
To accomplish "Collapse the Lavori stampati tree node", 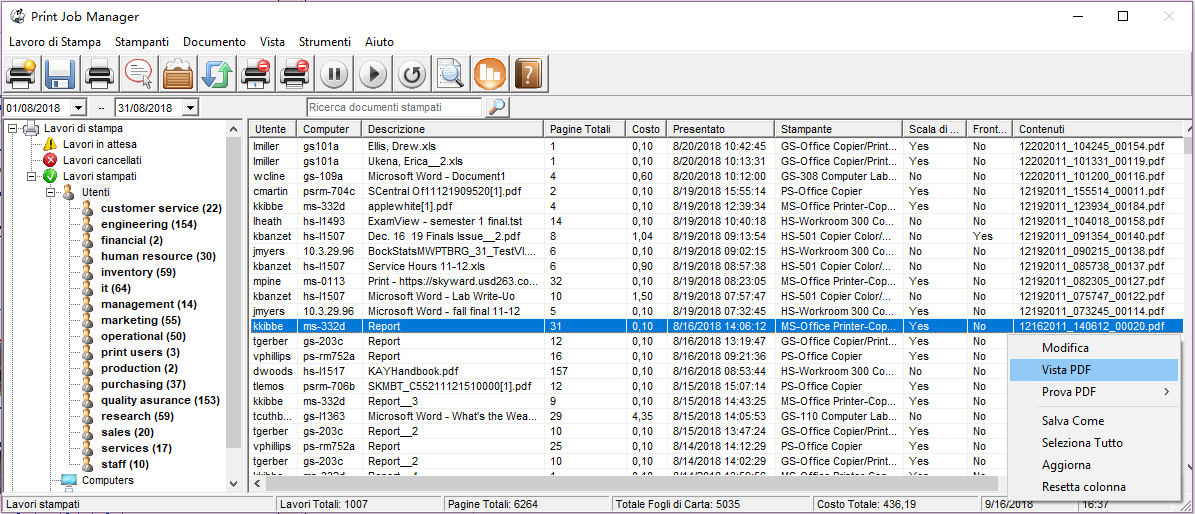I will (32, 176).
